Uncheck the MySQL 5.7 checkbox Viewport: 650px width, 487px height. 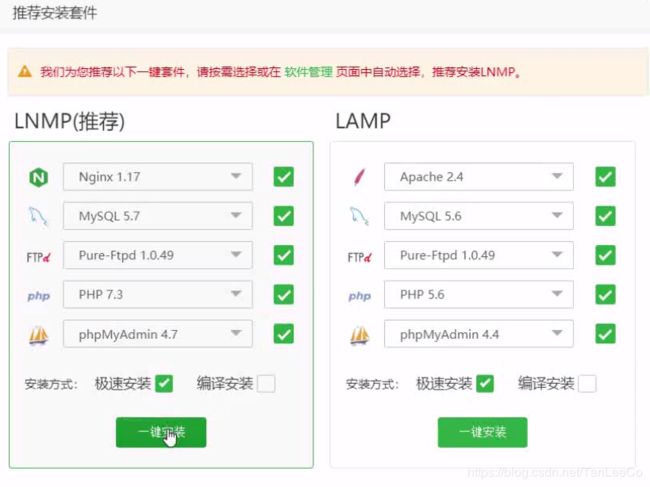click(284, 216)
